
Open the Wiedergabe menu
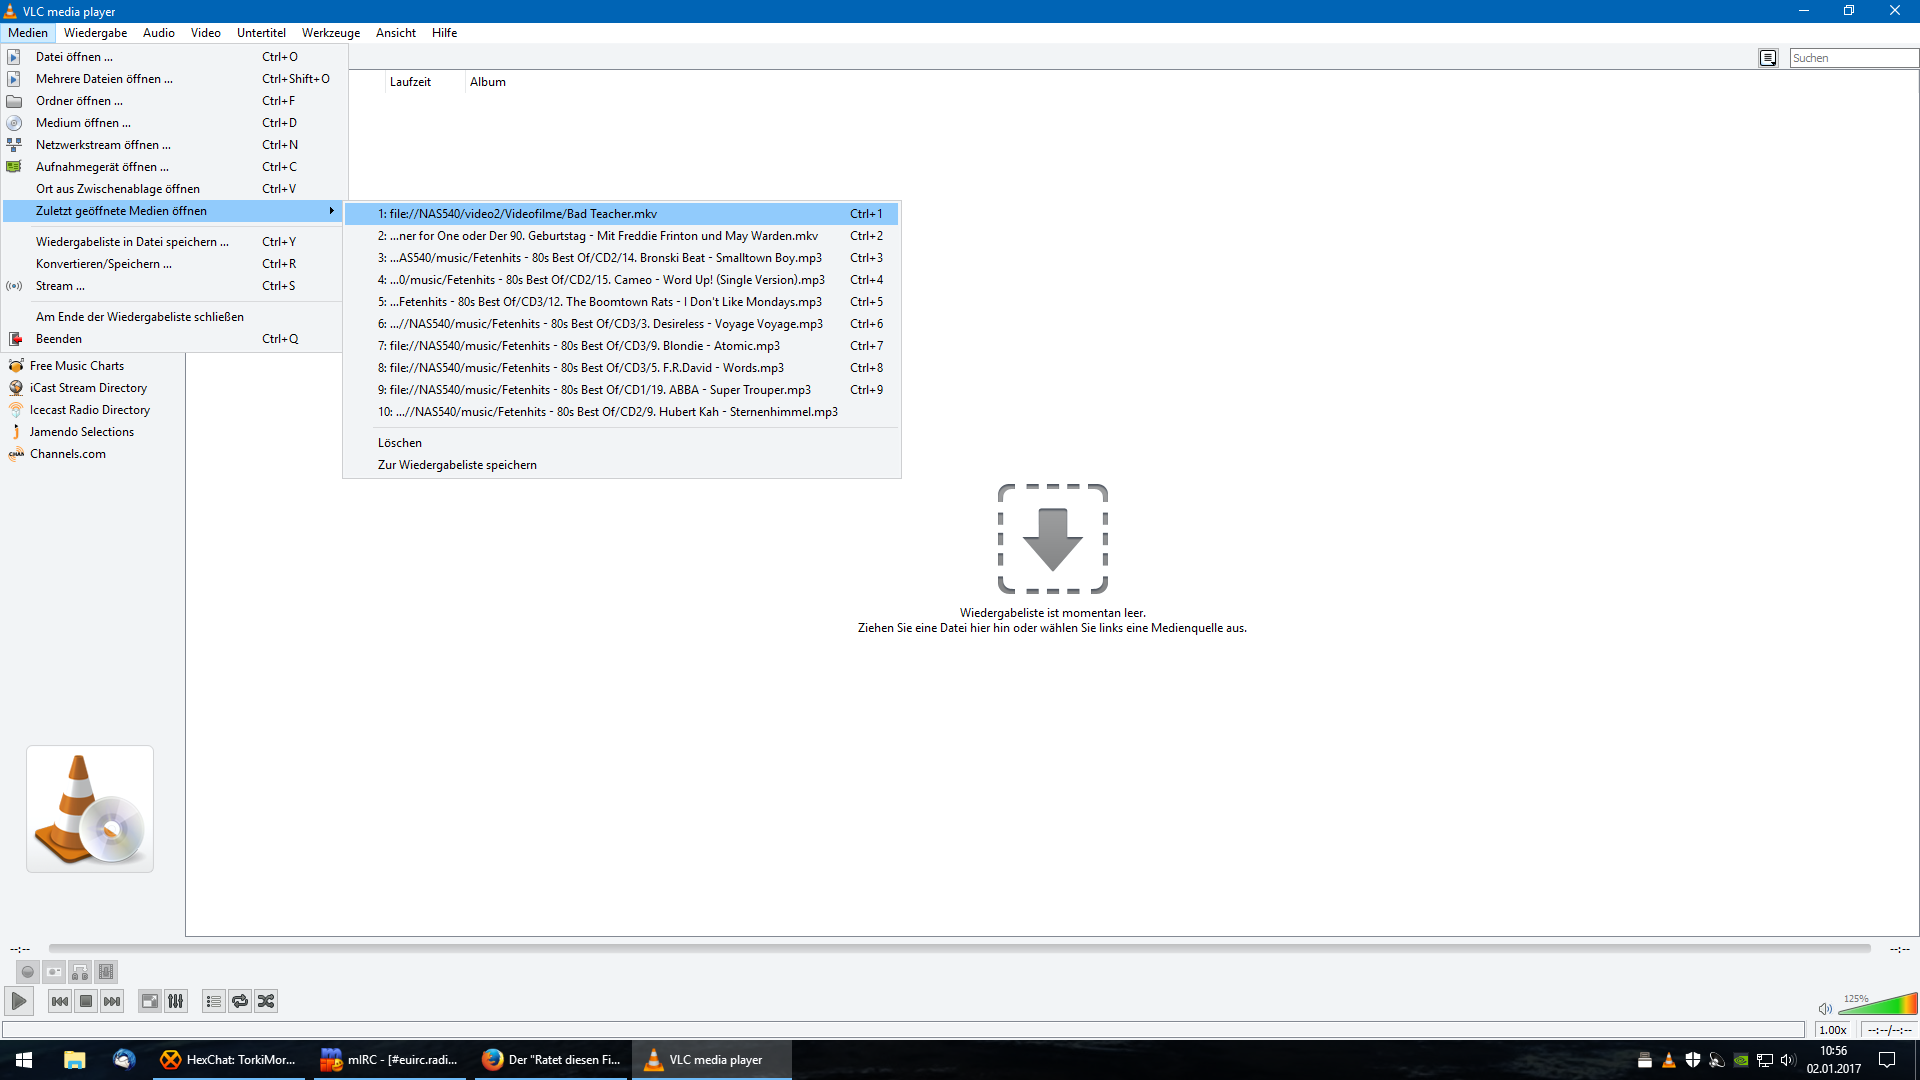tap(96, 33)
